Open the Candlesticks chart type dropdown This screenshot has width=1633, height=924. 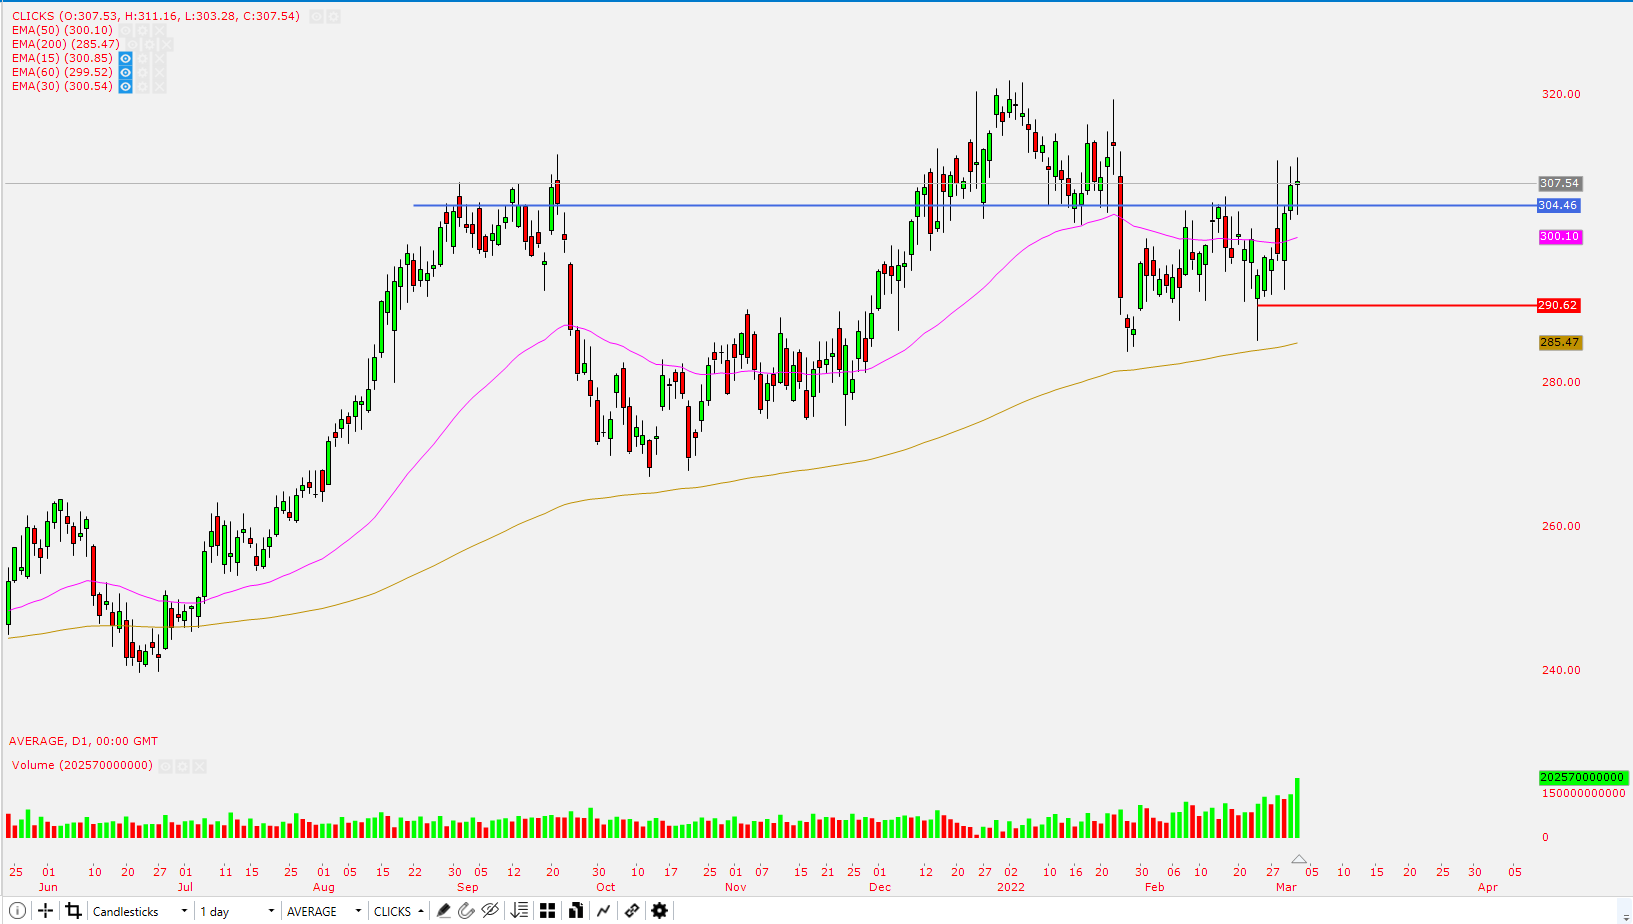pyautogui.click(x=139, y=911)
